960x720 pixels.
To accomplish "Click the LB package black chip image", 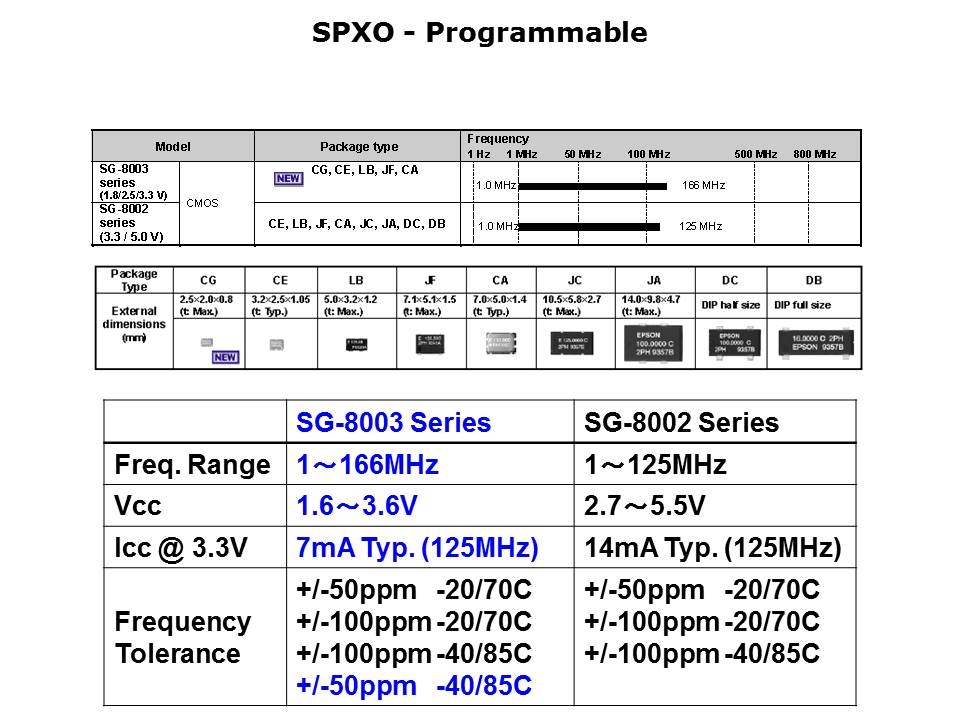I will click(x=356, y=344).
